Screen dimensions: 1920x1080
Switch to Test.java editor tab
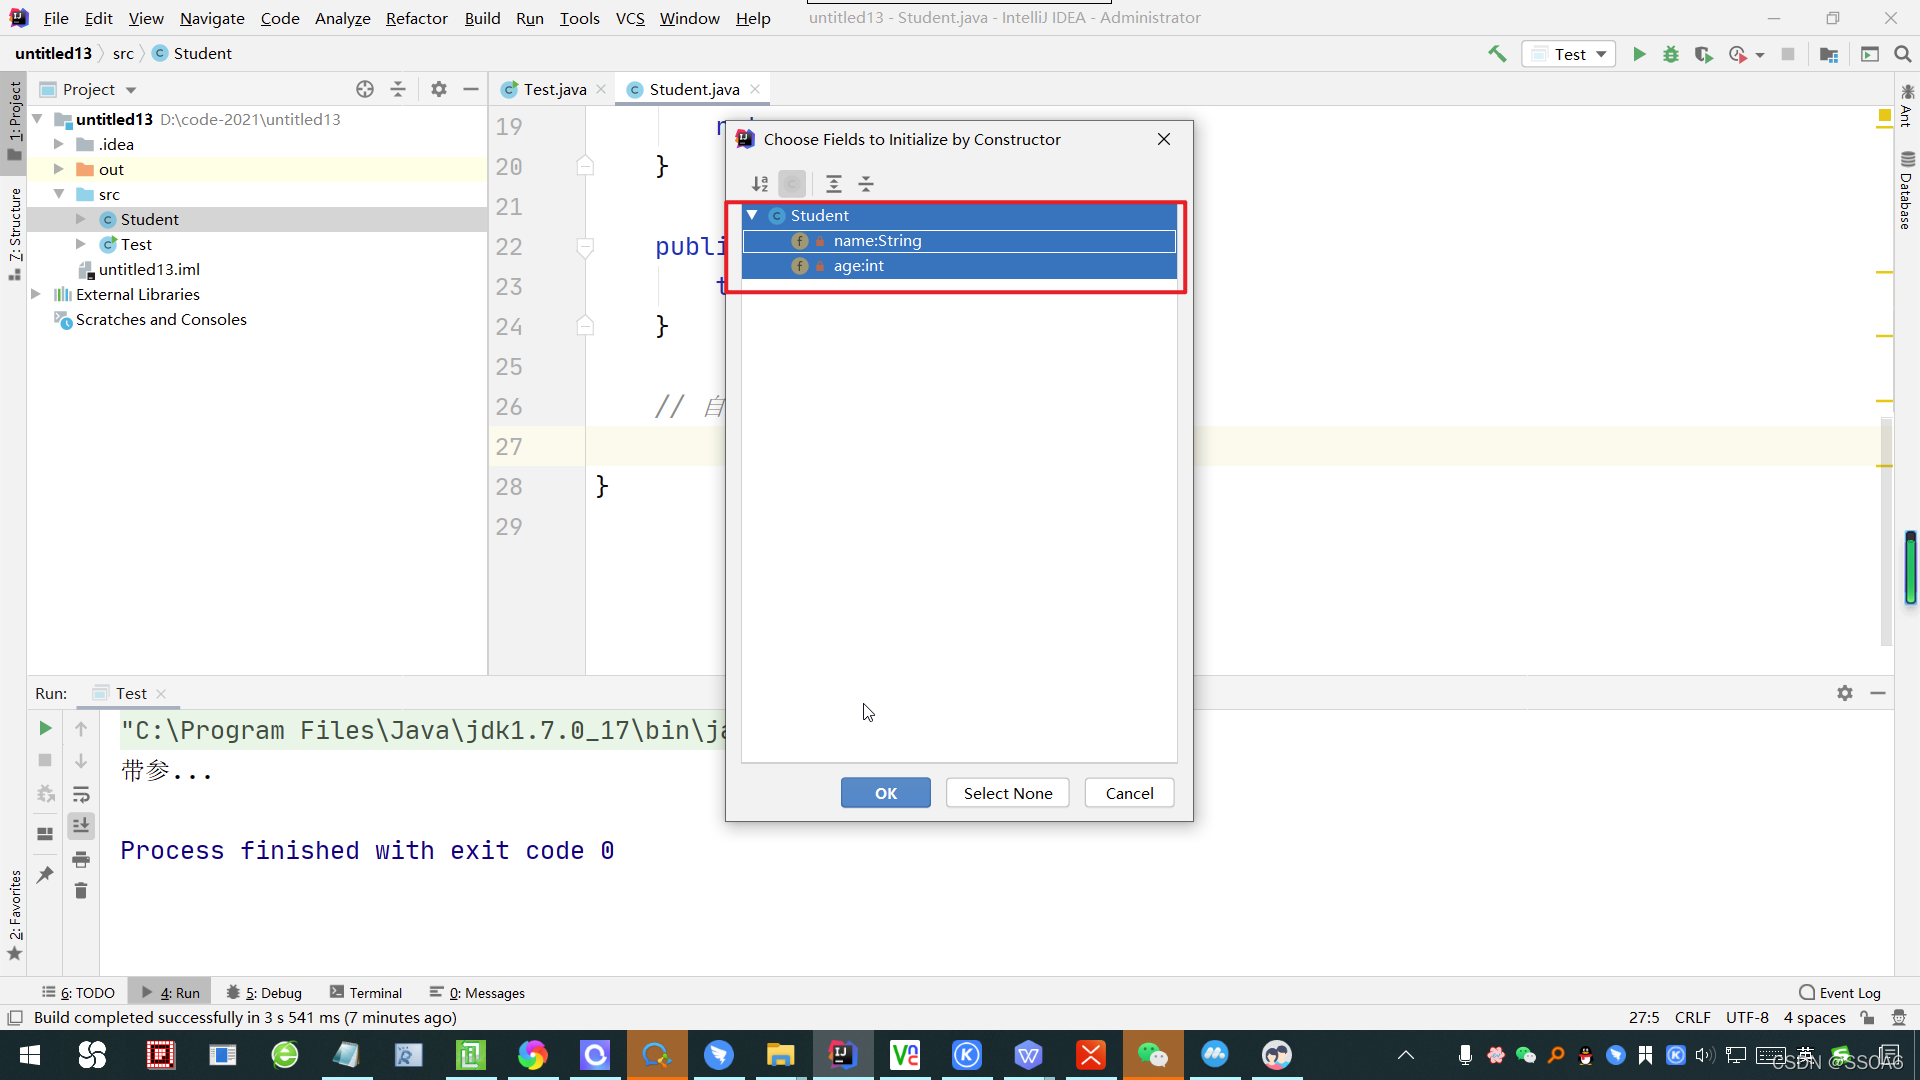(x=554, y=89)
